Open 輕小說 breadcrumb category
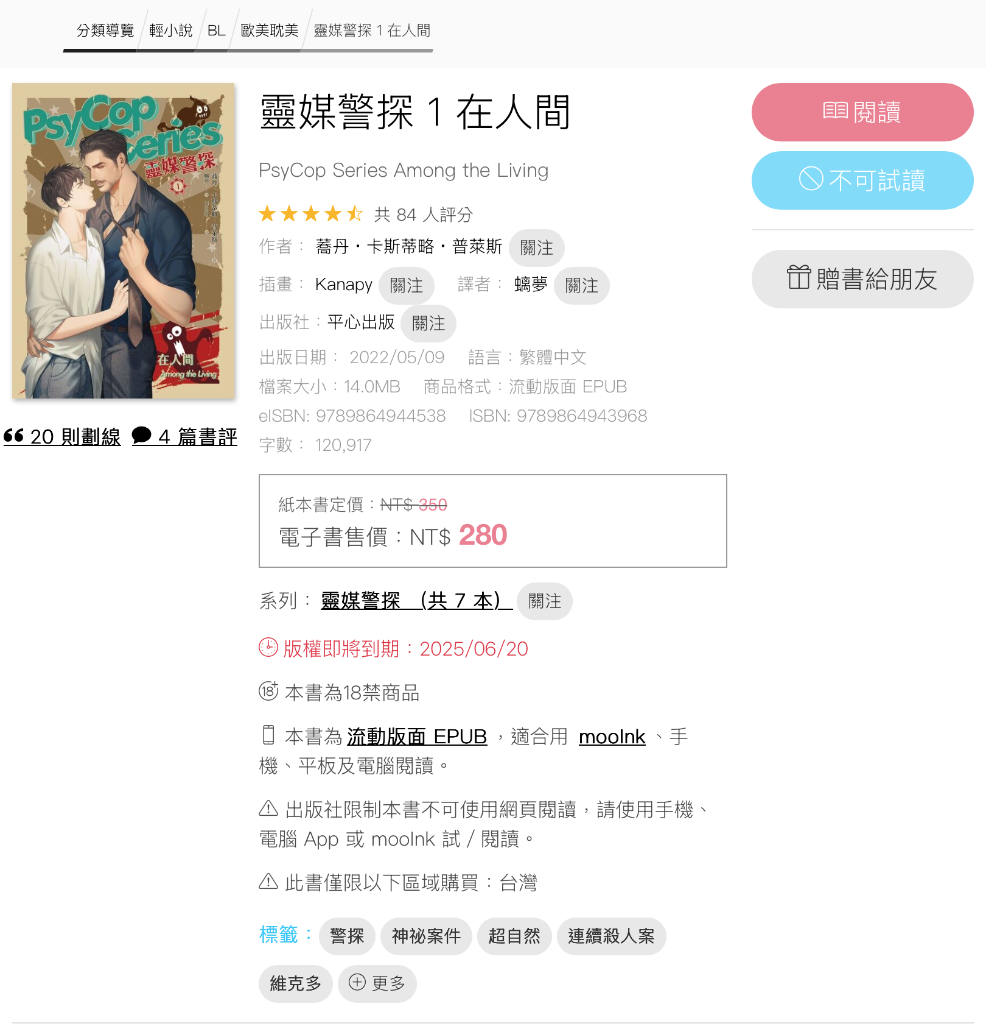This screenshot has width=986, height=1024. coord(170,31)
